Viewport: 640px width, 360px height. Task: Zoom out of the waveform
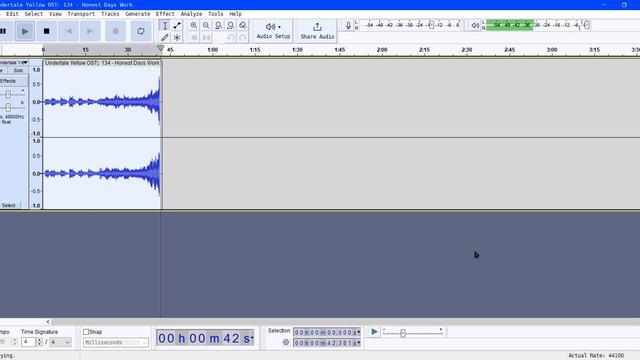coord(206,25)
